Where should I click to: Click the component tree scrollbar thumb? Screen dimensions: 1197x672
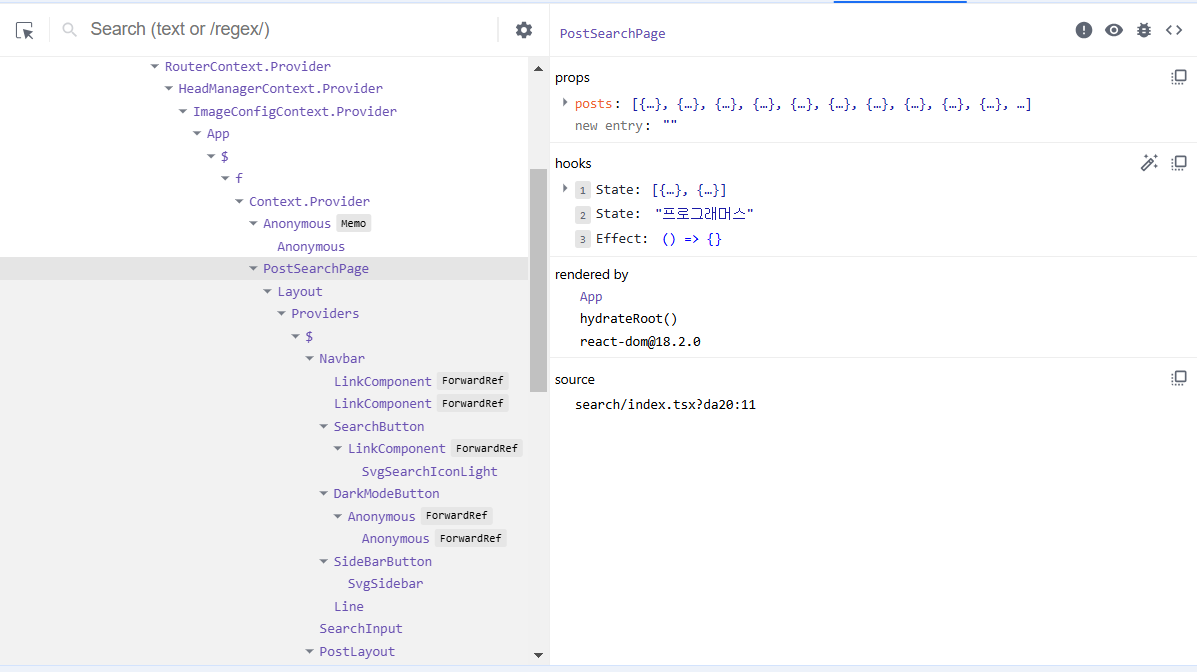[538, 280]
